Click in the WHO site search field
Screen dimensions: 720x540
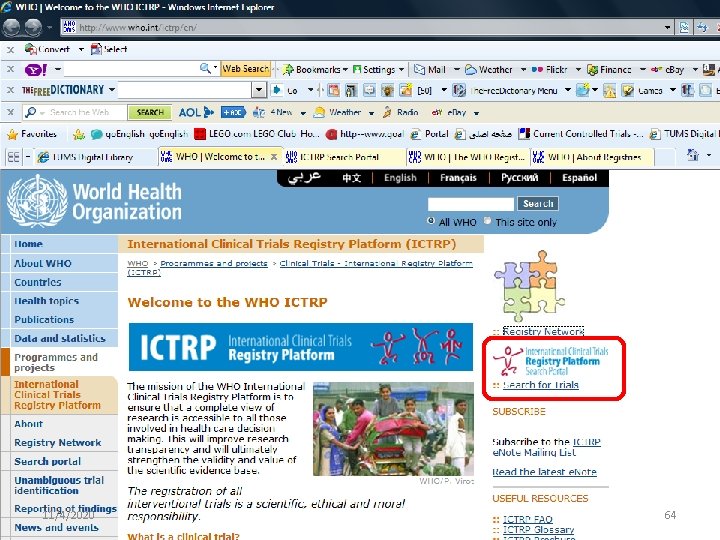(471, 203)
